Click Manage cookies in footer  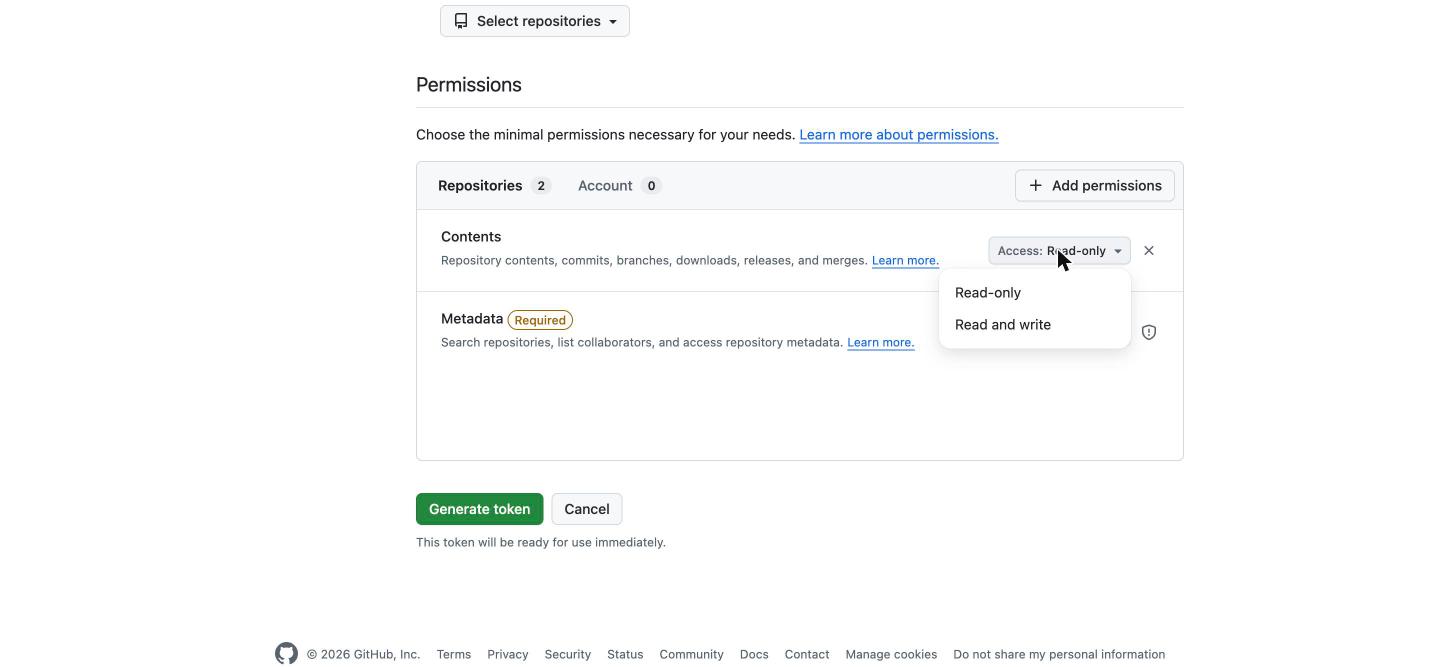coord(891,654)
